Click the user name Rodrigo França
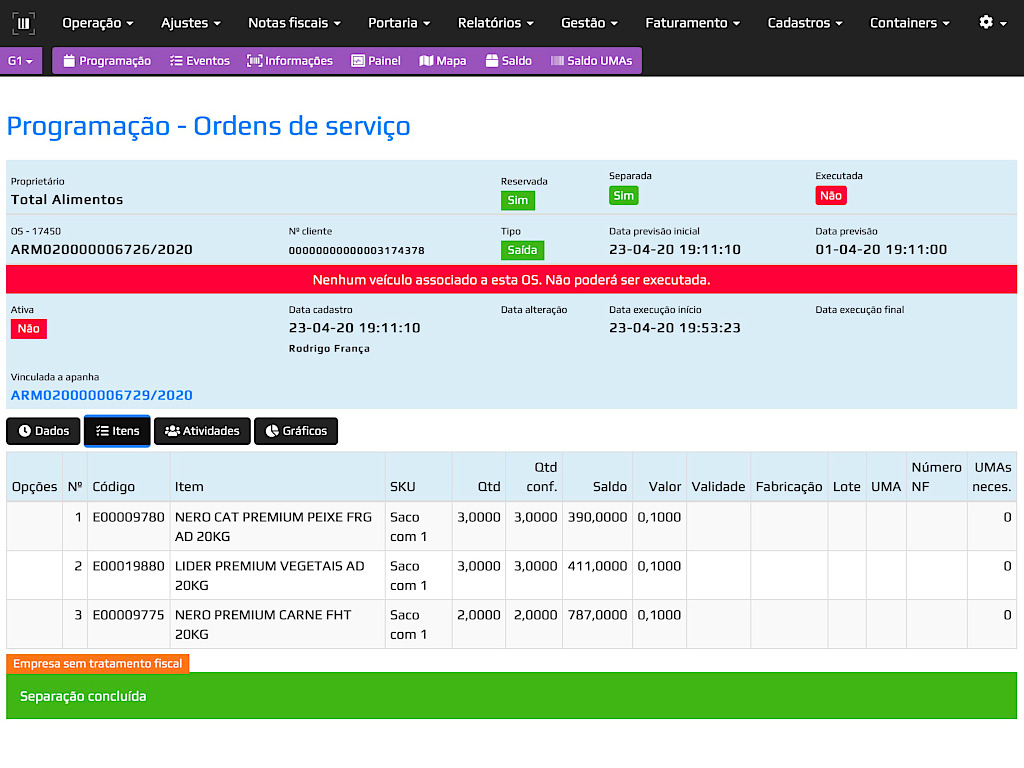 click(x=329, y=349)
